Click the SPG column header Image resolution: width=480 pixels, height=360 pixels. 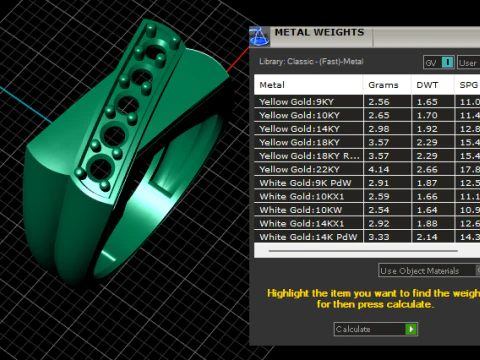pos(467,85)
